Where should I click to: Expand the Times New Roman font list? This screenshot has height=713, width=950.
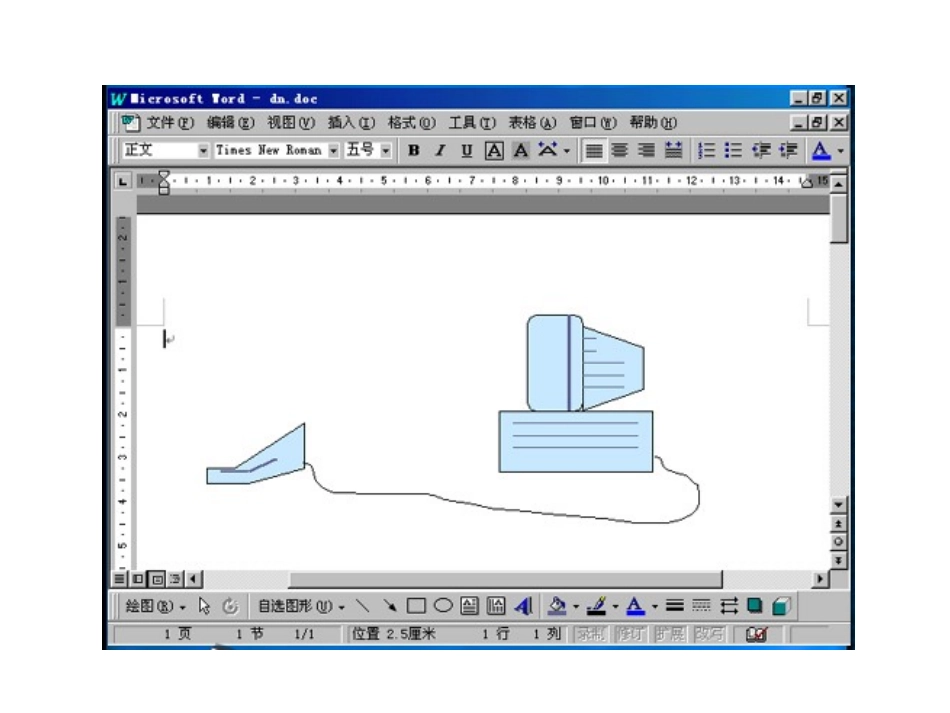pyautogui.click(x=334, y=150)
